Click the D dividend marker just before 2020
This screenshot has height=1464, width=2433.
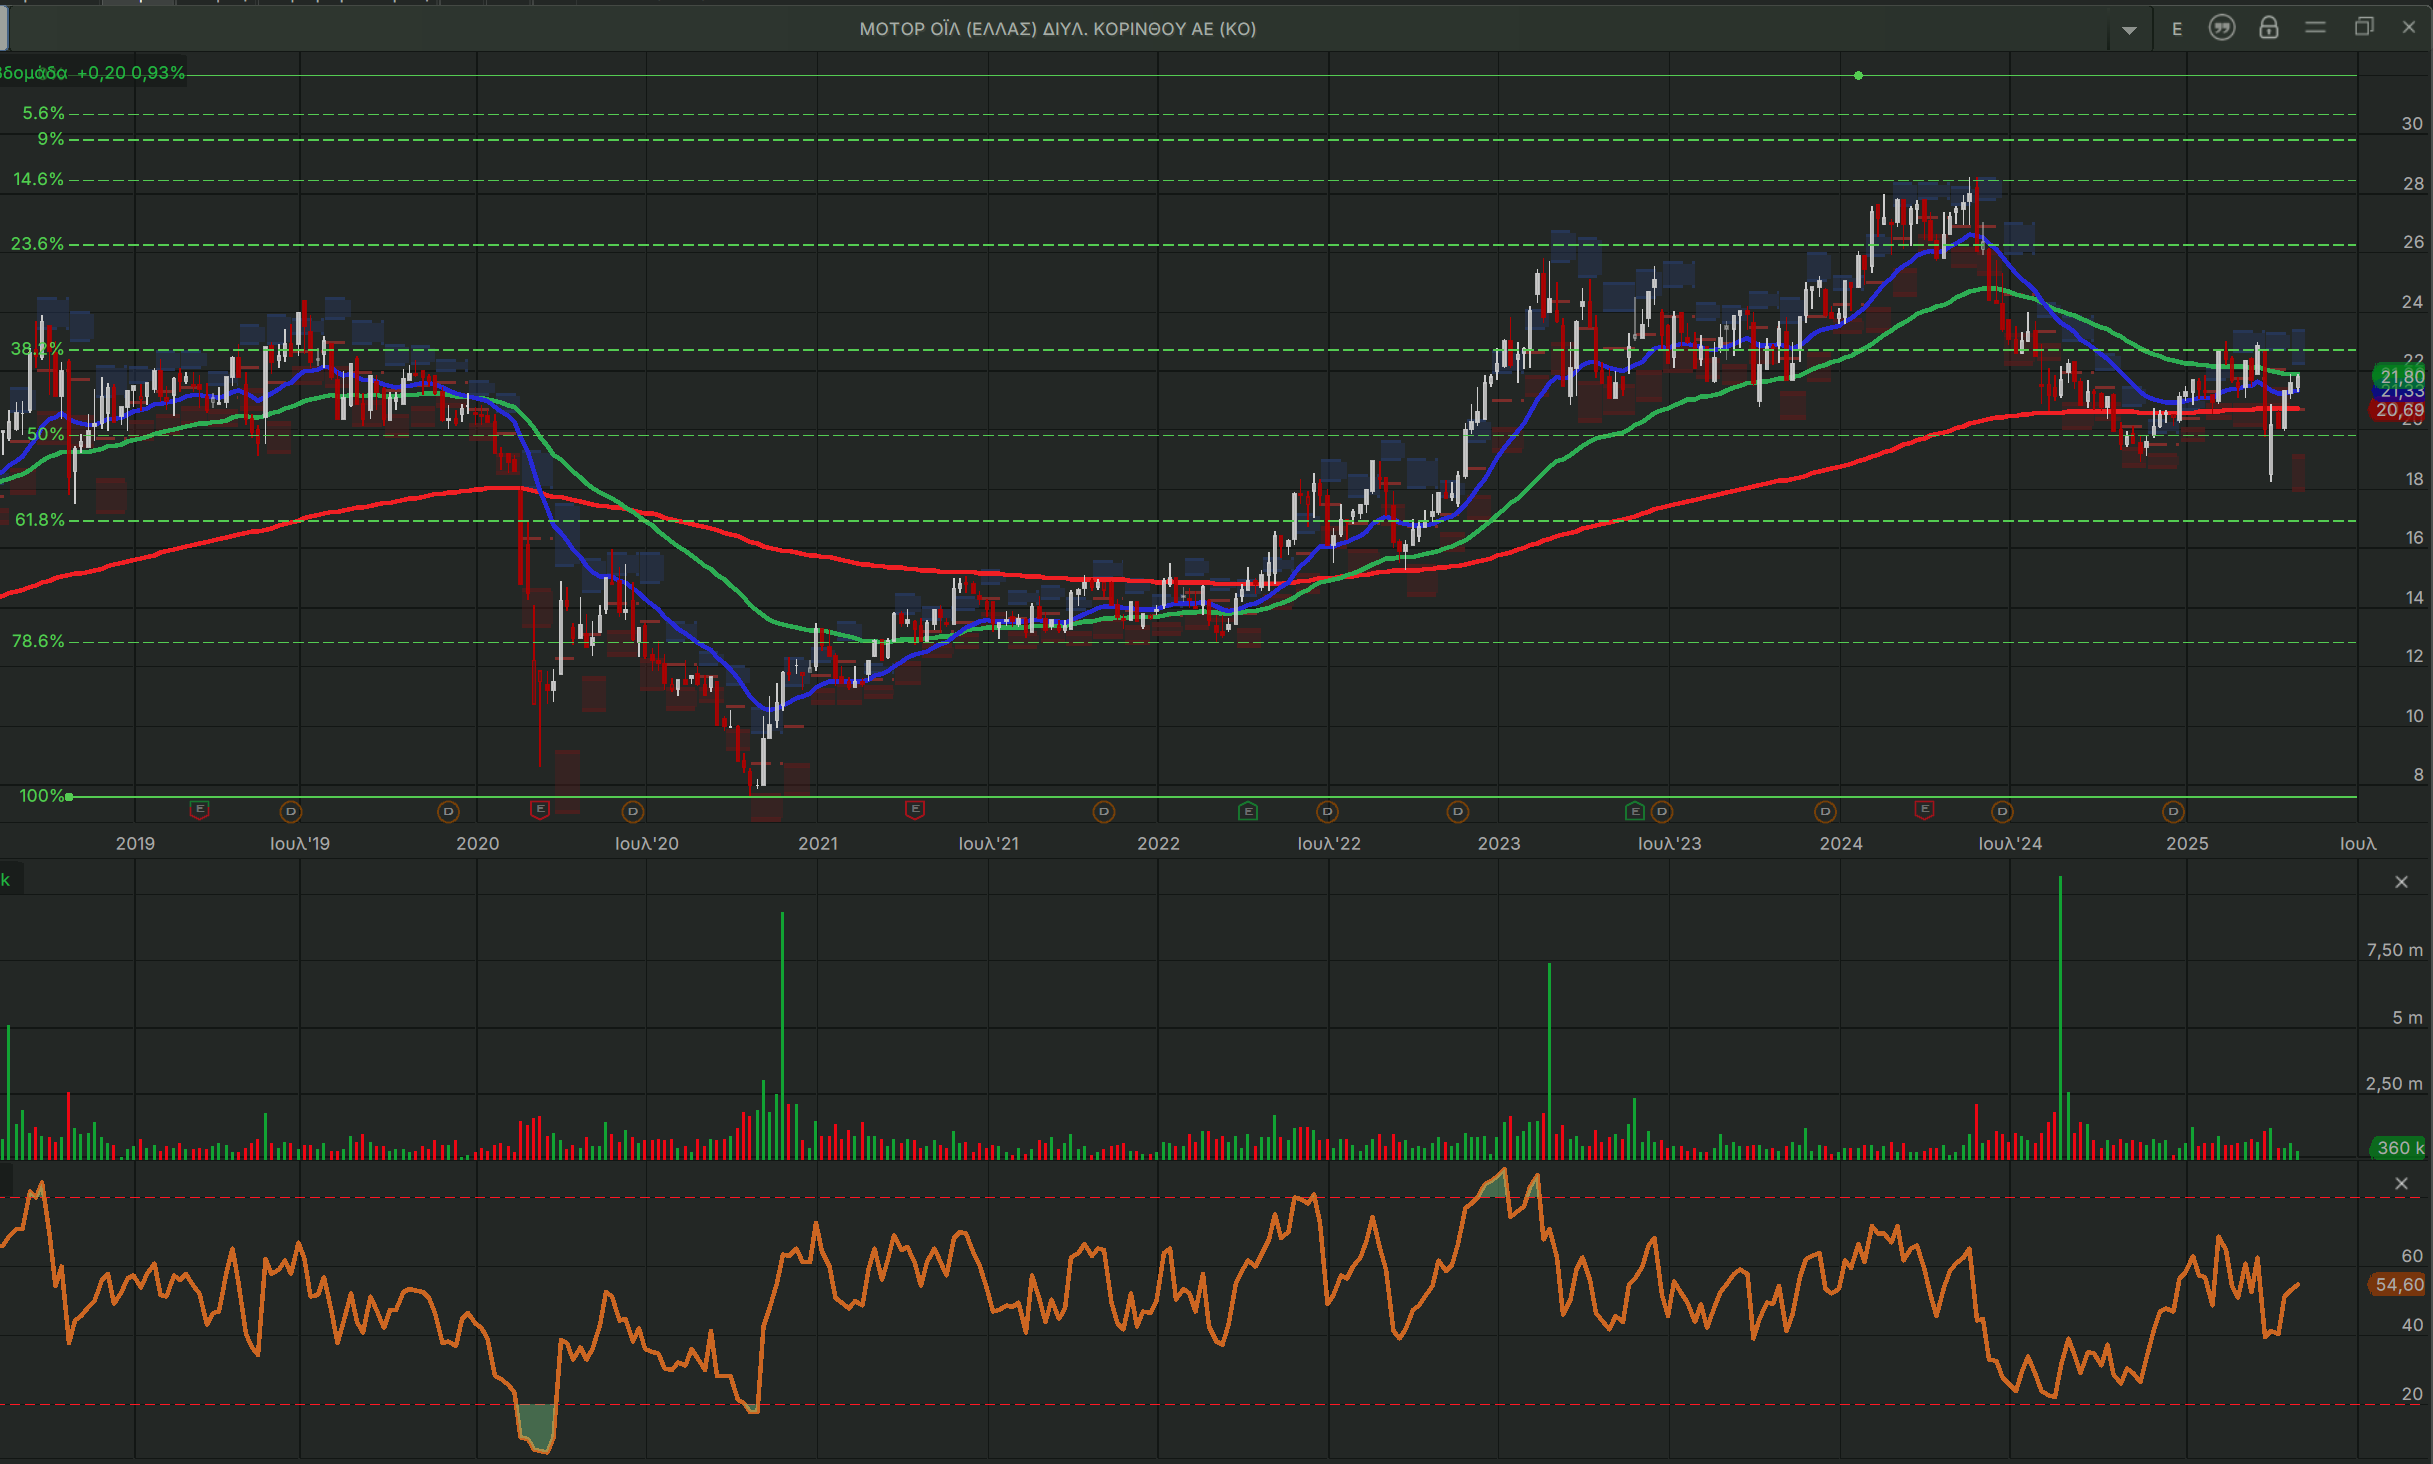[x=449, y=812]
